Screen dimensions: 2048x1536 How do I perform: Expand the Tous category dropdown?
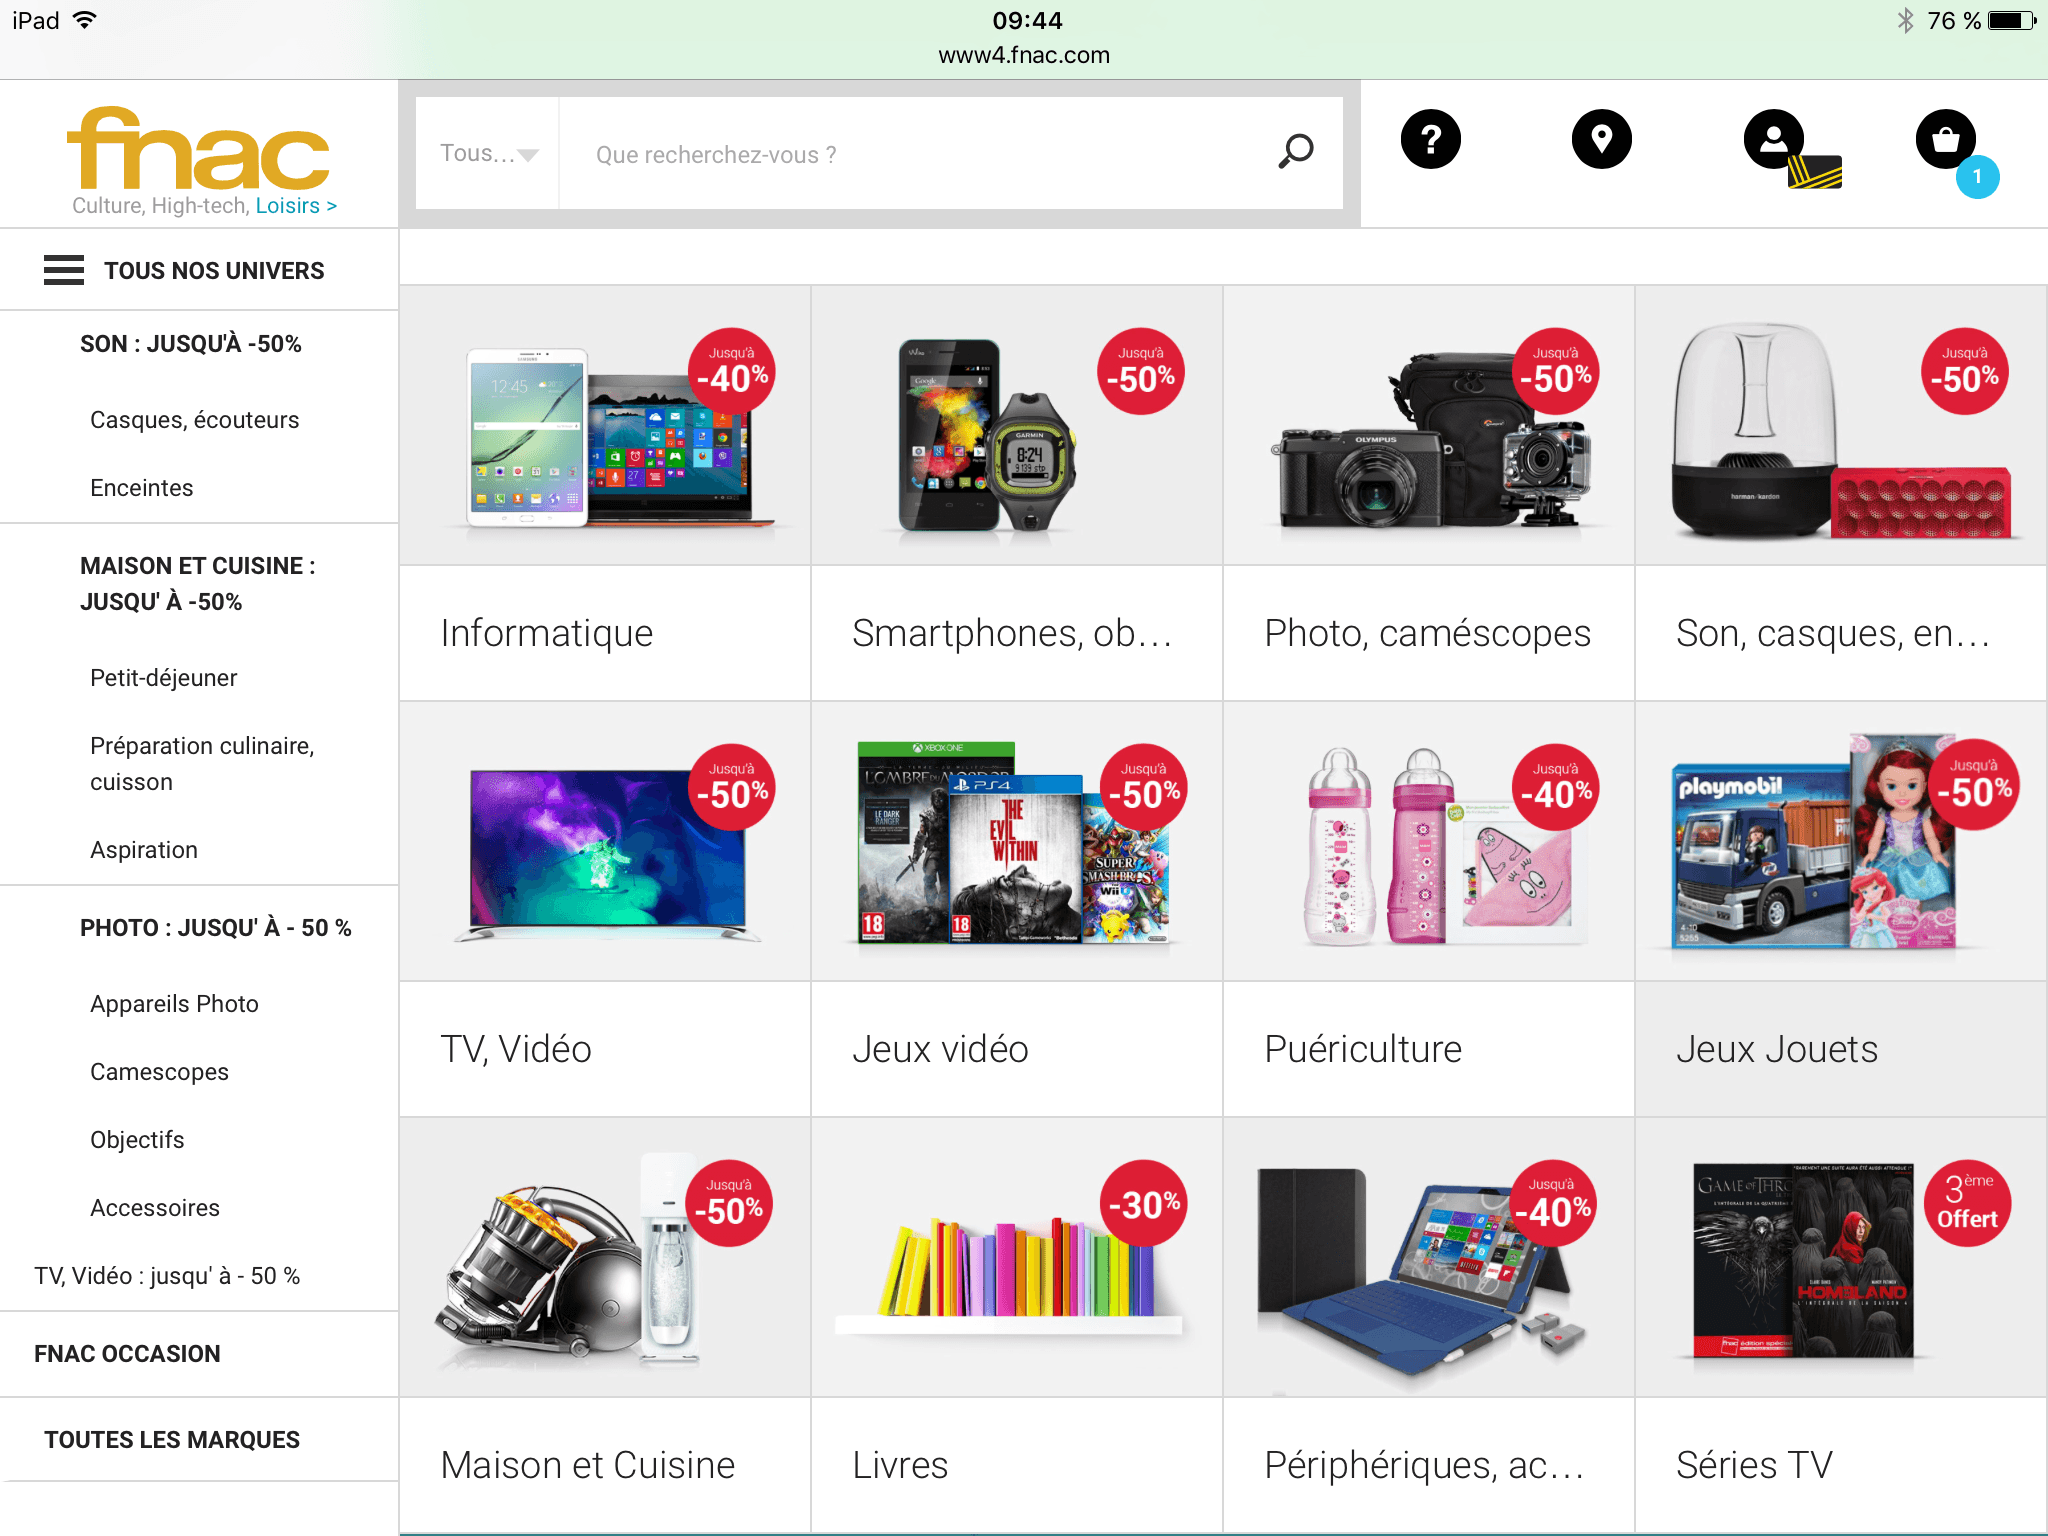point(488,153)
